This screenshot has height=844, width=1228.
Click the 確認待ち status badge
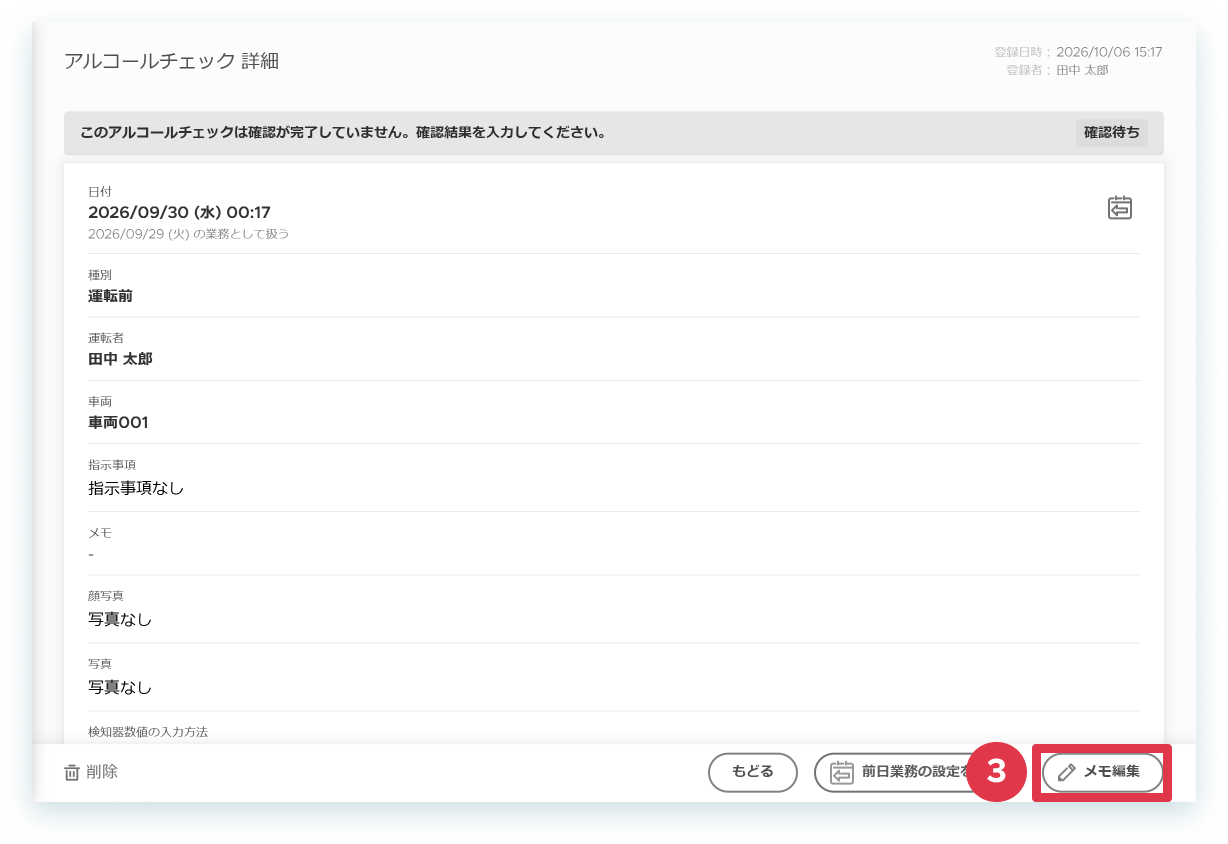[x=1112, y=132]
